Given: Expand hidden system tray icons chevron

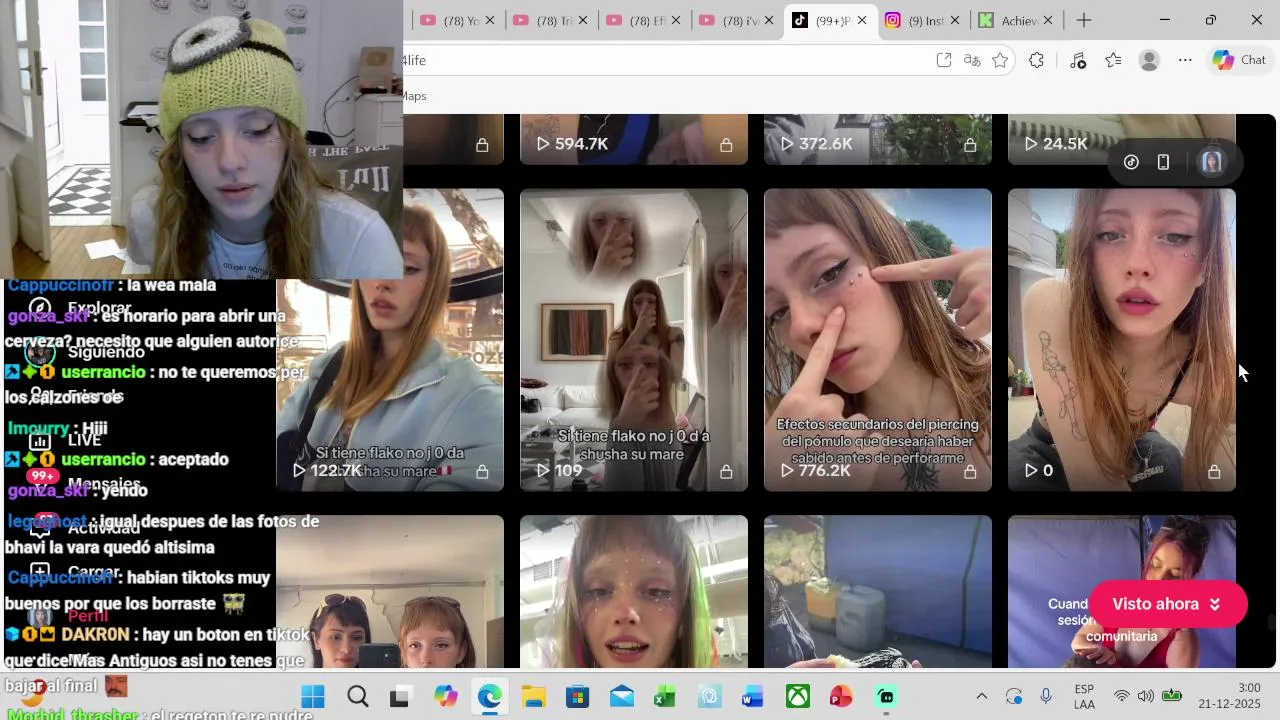Looking at the screenshot, I should (x=981, y=696).
